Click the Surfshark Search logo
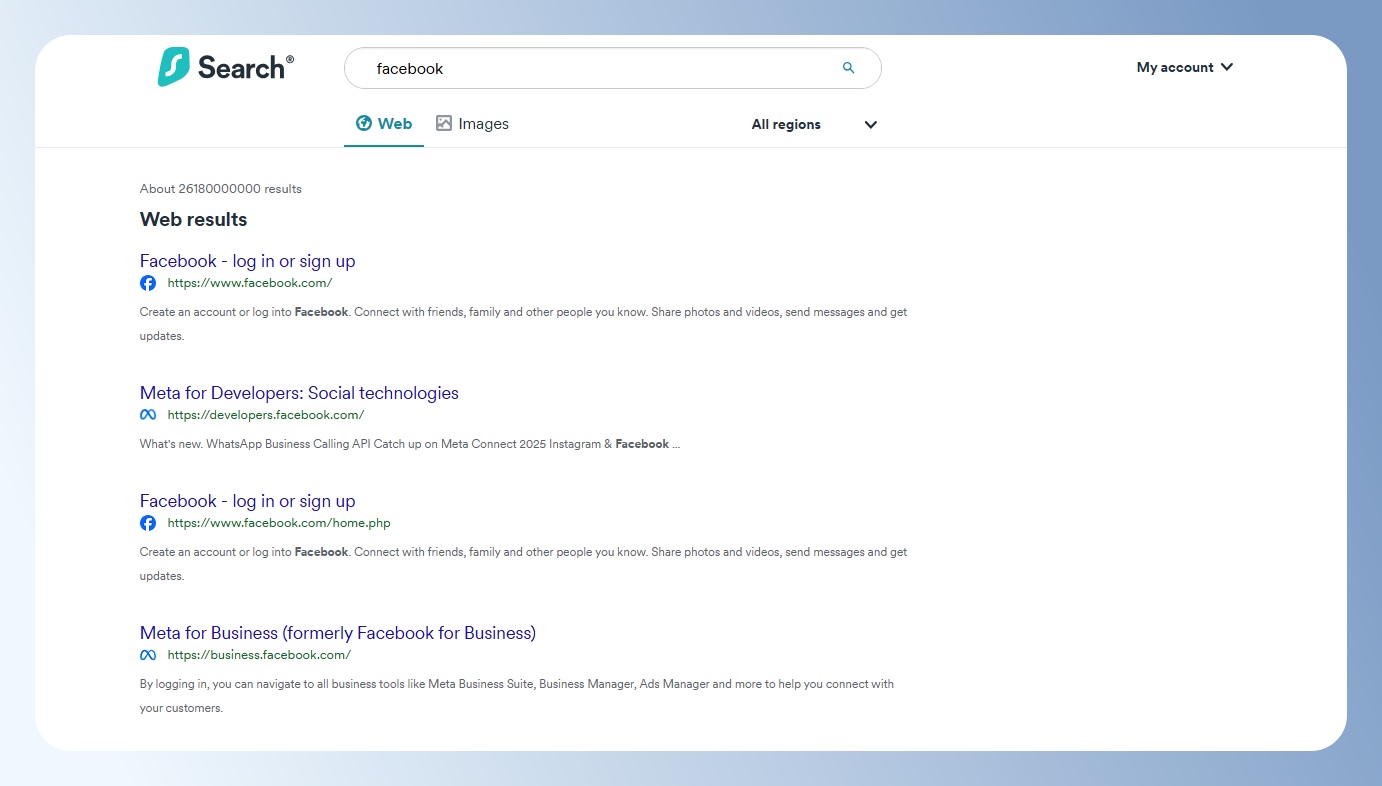 226,67
